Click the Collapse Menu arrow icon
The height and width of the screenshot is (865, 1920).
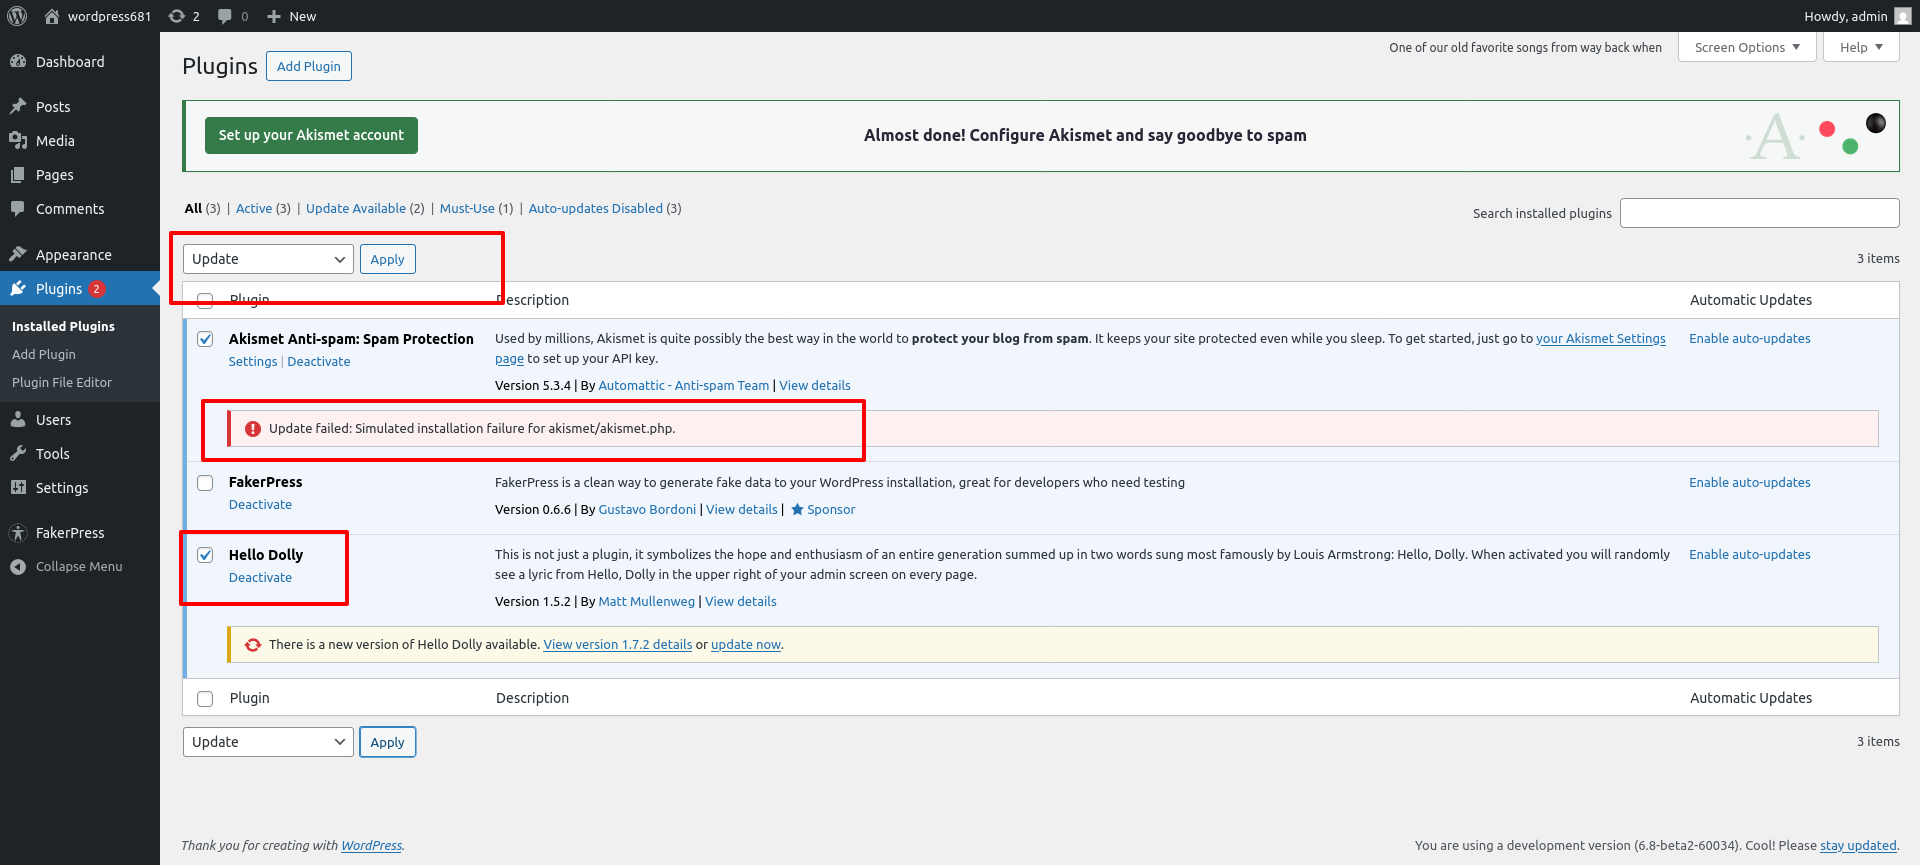[18, 567]
